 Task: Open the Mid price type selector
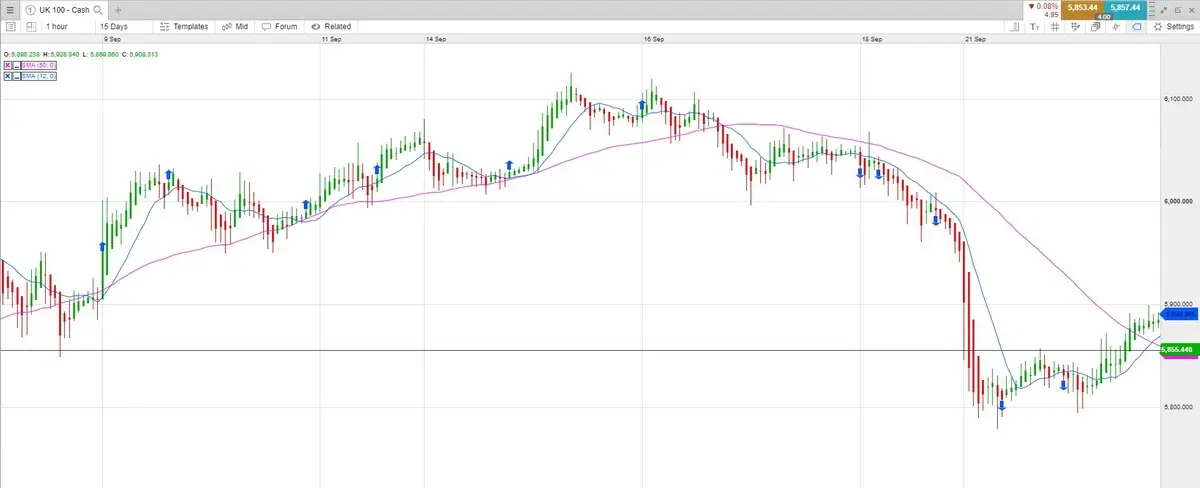click(x=239, y=26)
